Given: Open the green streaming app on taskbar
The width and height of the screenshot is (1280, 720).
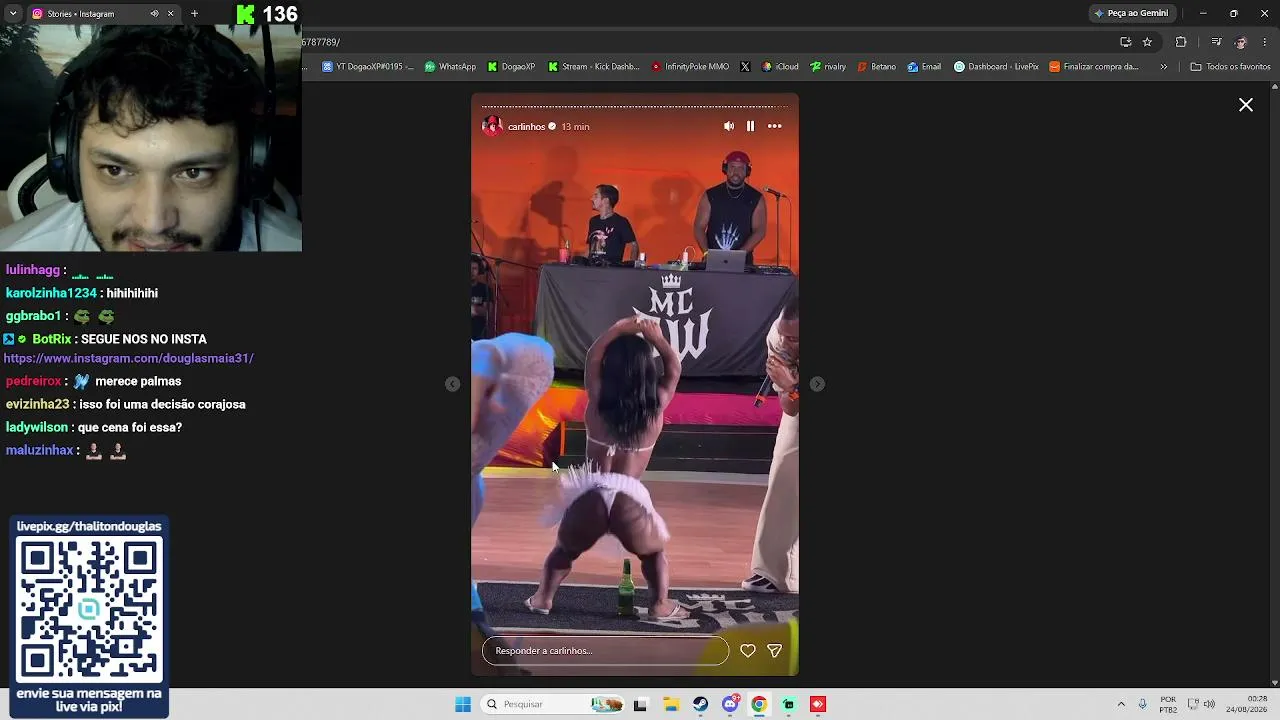Looking at the screenshot, I should click(x=789, y=704).
